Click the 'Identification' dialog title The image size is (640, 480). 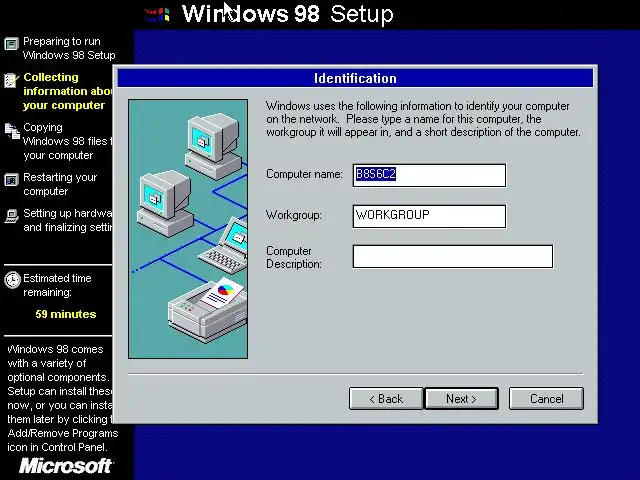point(355,78)
